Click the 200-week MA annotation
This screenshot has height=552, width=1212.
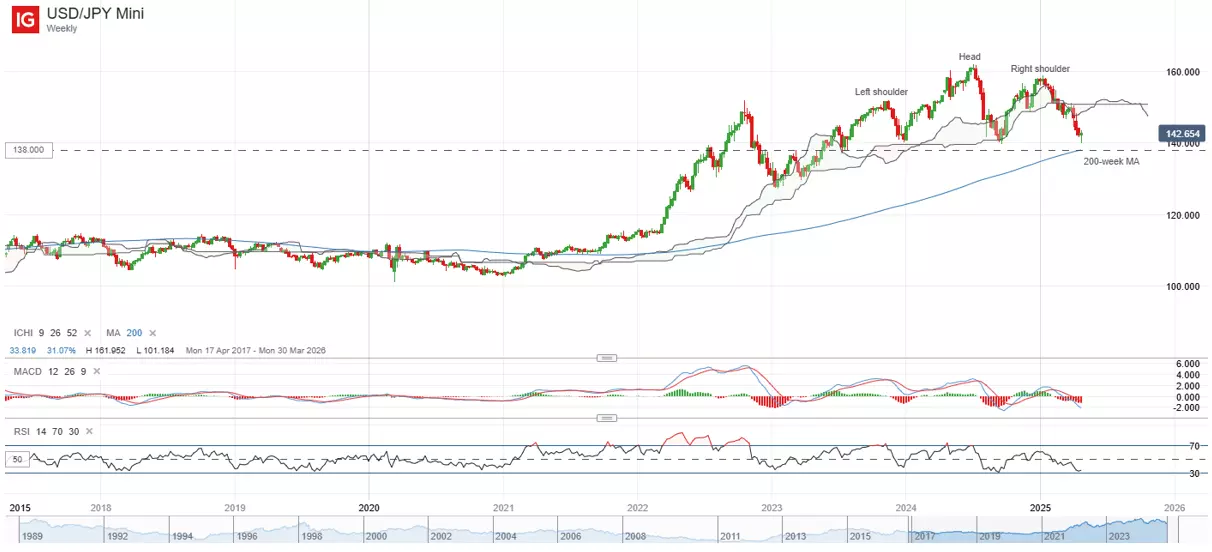[x=1112, y=161]
